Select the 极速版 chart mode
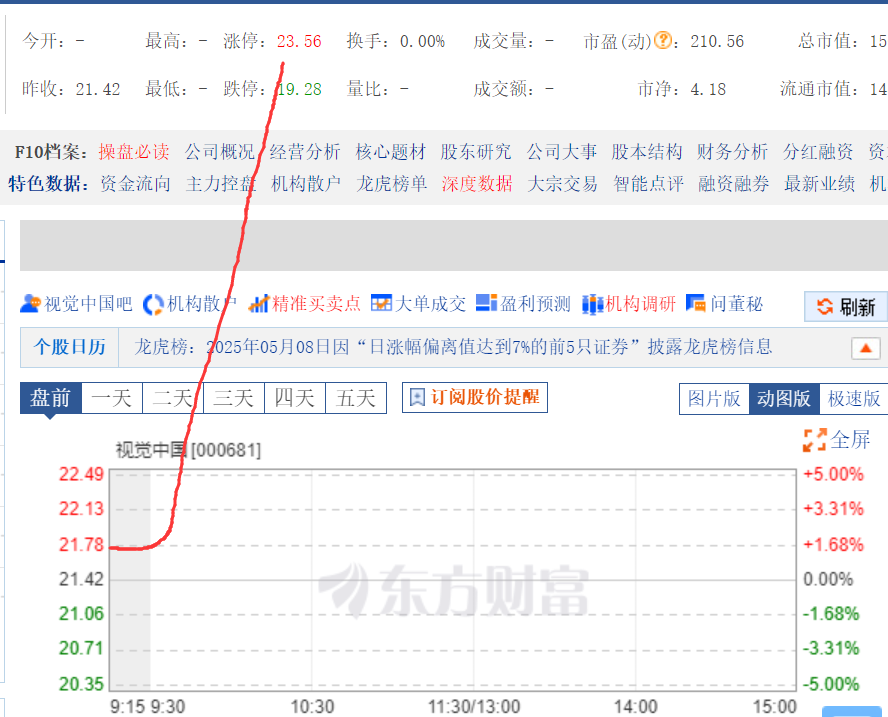This screenshot has width=888, height=717. (x=853, y=399)
